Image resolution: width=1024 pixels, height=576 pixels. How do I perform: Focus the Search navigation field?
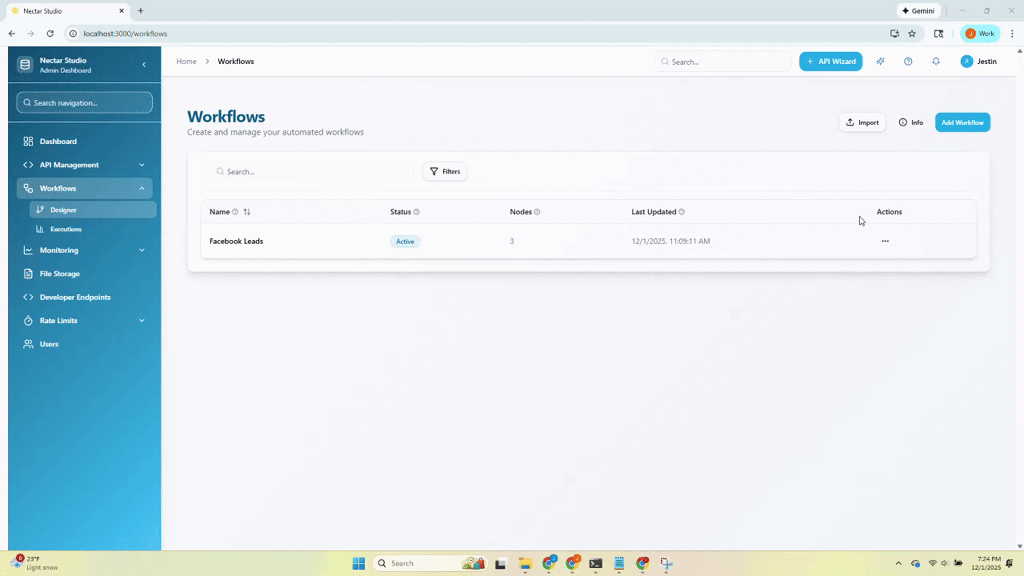click(x=84, y=103)
